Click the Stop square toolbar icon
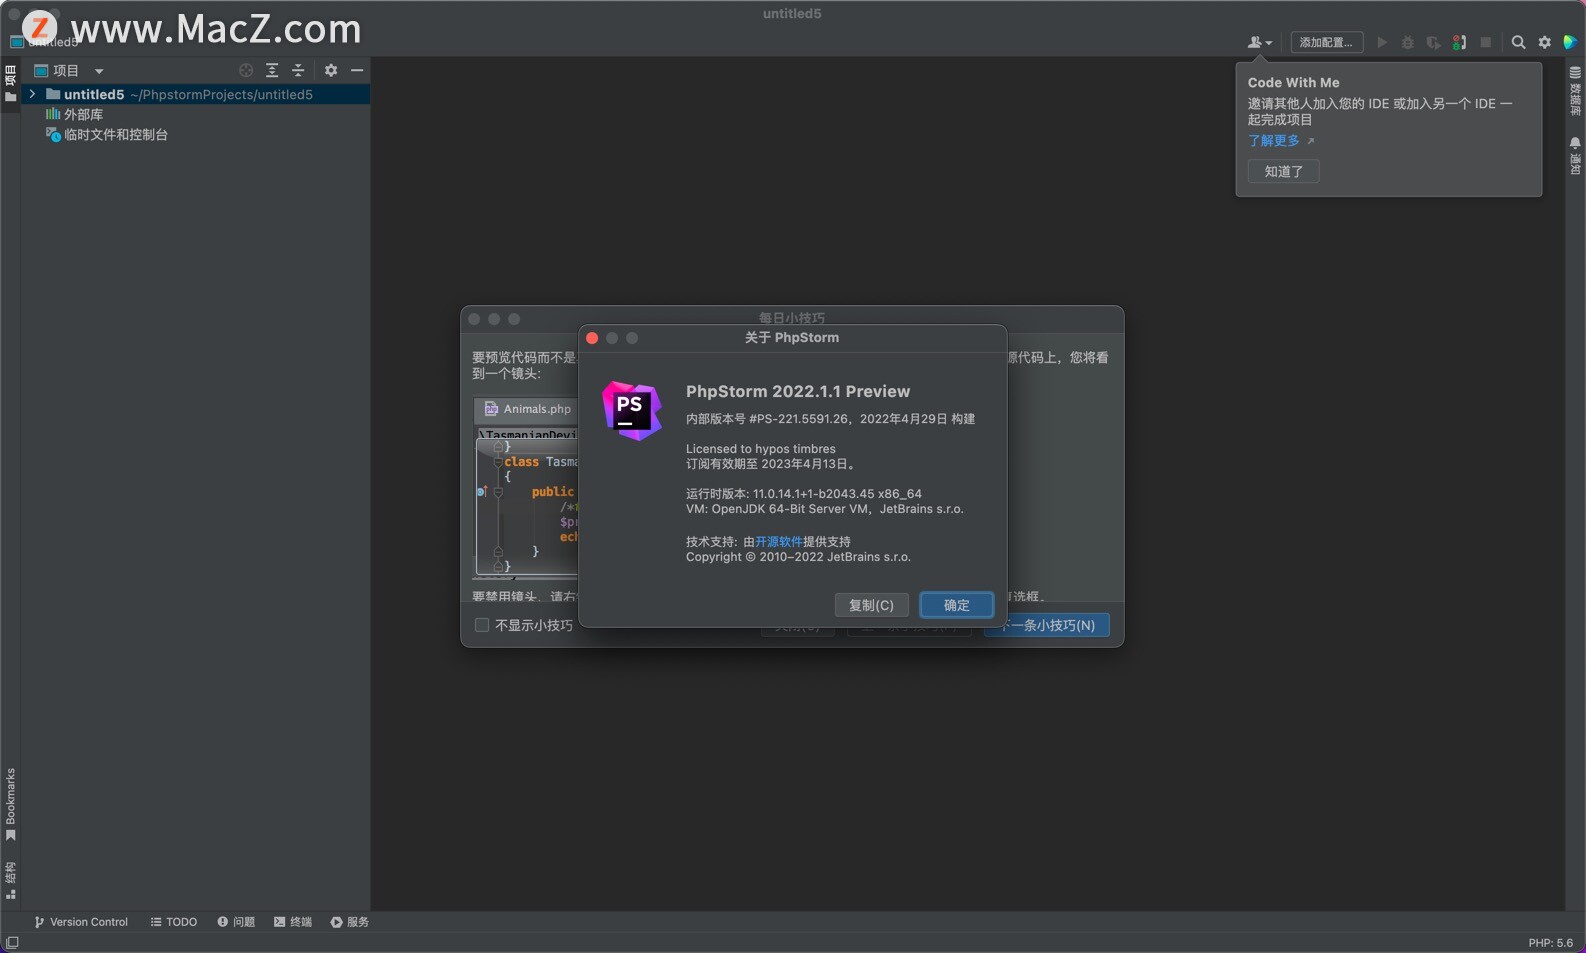1586x953 pixels. coord(1486,42)
